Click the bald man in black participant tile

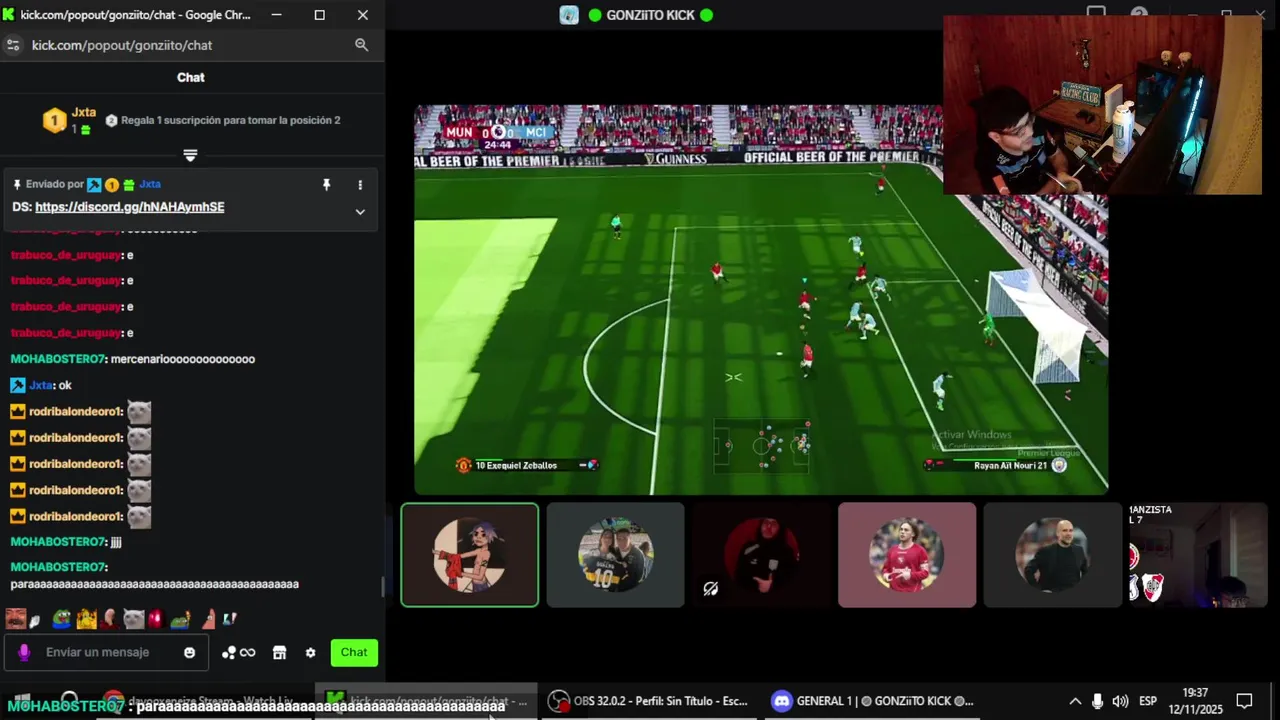coord(1052,555)
